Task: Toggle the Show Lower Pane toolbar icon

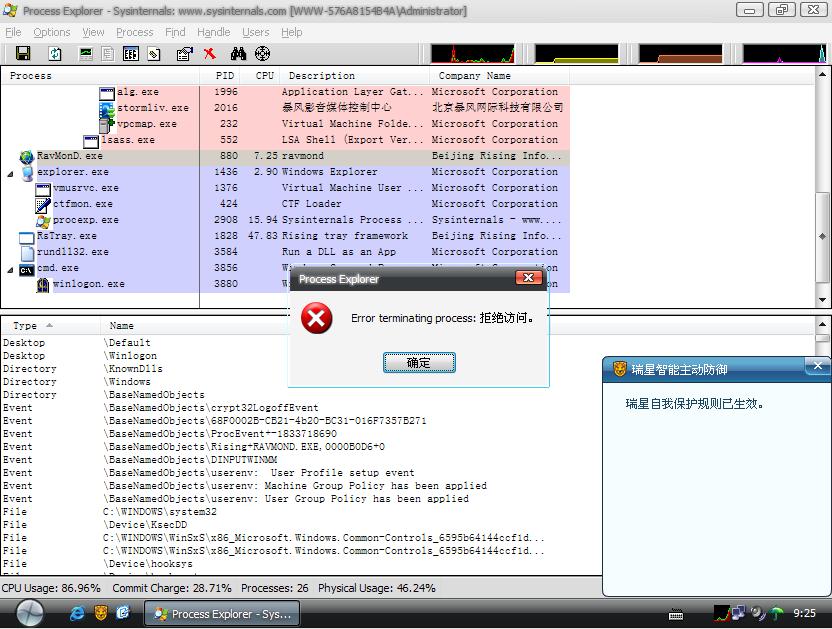Action: pyautogui.click(x=131, y=53)
